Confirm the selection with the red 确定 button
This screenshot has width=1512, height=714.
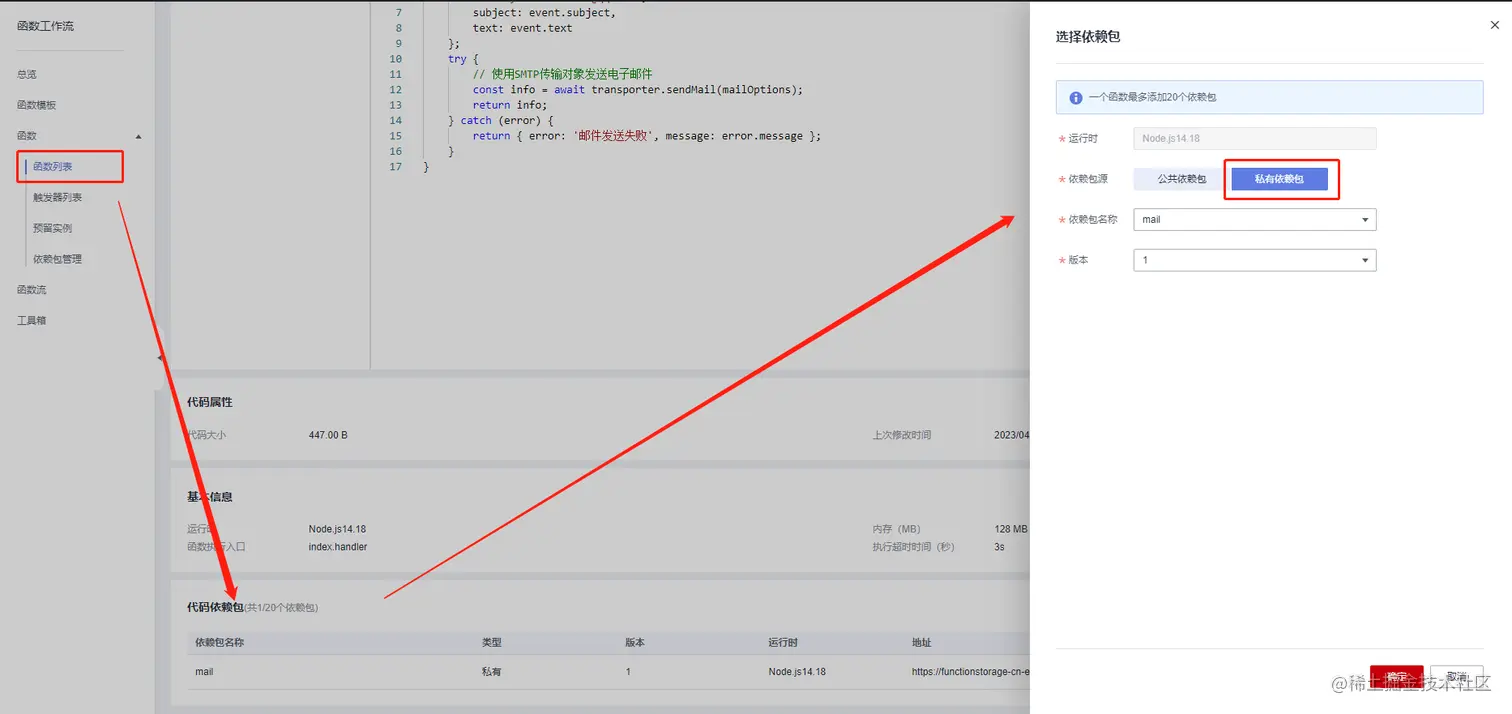pyautogui.click(x=1396, y=677)
